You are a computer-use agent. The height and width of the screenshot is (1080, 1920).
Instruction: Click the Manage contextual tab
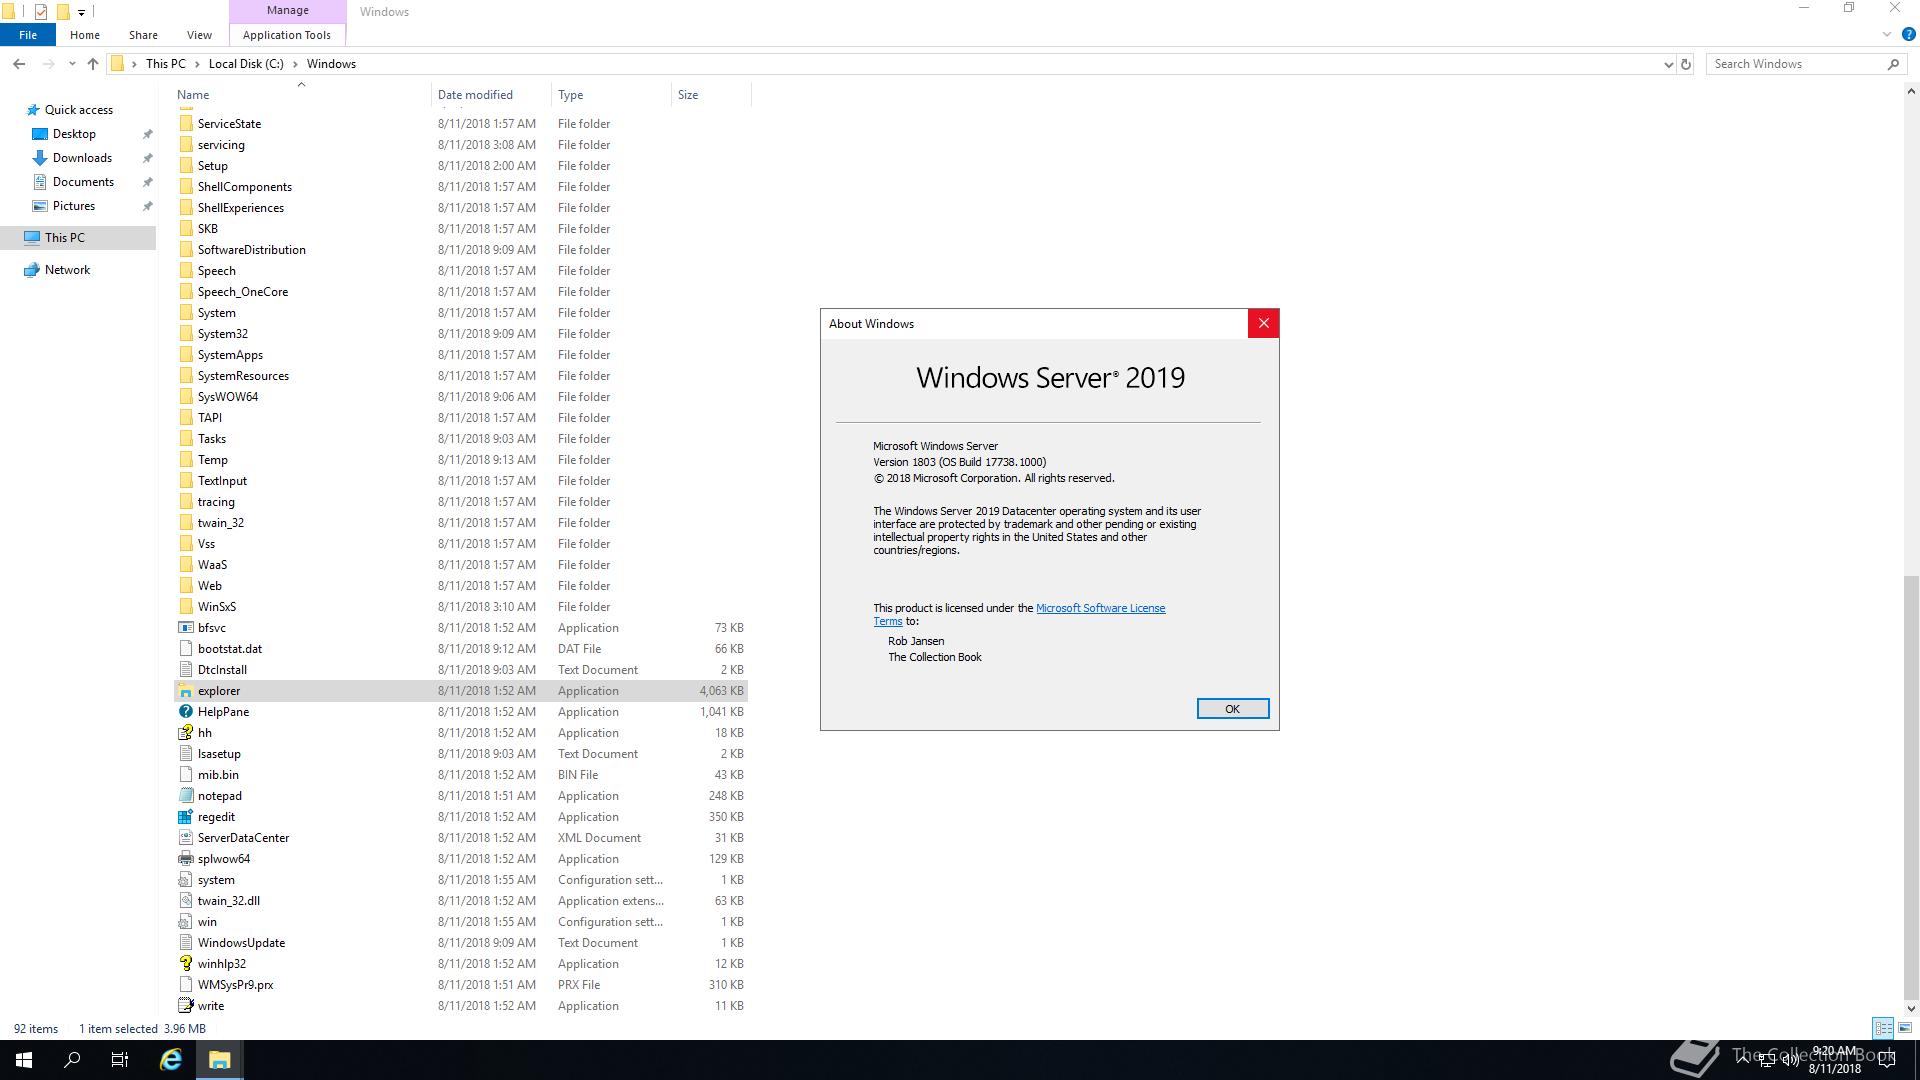(288, 10)
